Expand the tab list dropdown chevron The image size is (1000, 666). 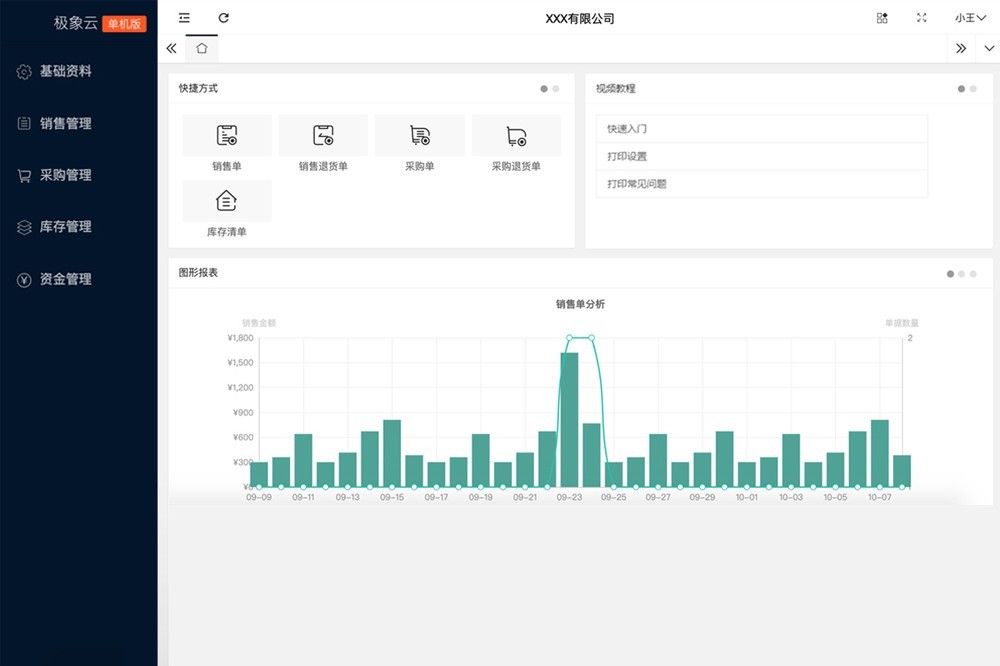(x=989, y=48)
